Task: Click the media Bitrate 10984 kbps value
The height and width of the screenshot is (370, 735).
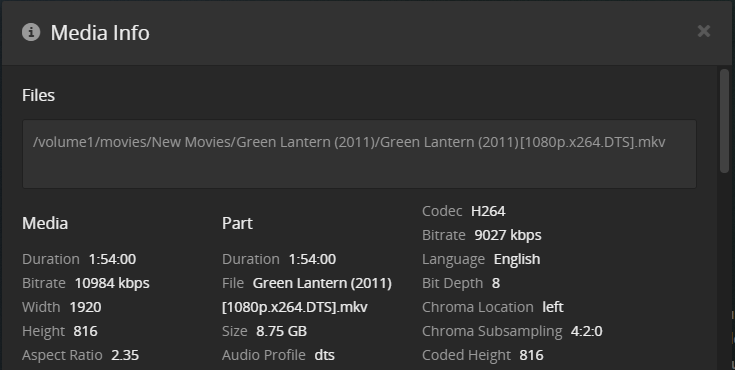Action: (112, 283)
